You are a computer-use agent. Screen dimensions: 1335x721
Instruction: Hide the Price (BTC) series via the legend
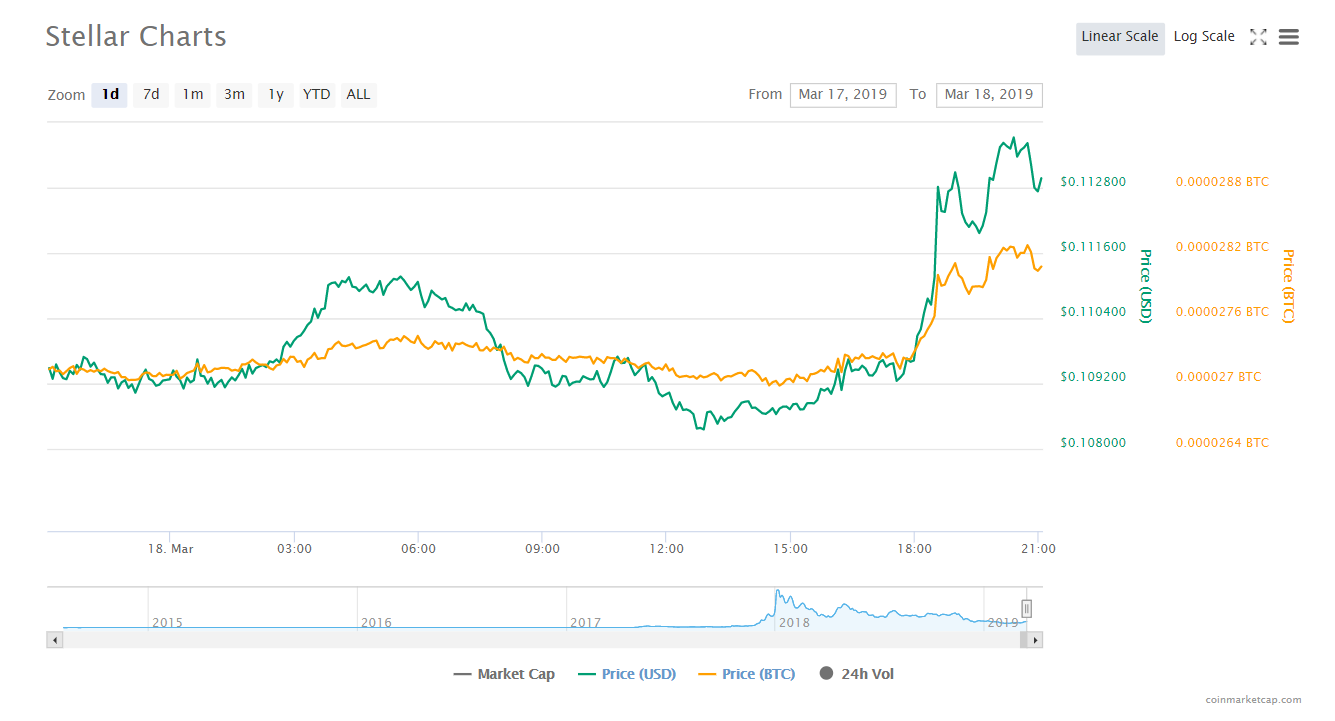point(746,673)
